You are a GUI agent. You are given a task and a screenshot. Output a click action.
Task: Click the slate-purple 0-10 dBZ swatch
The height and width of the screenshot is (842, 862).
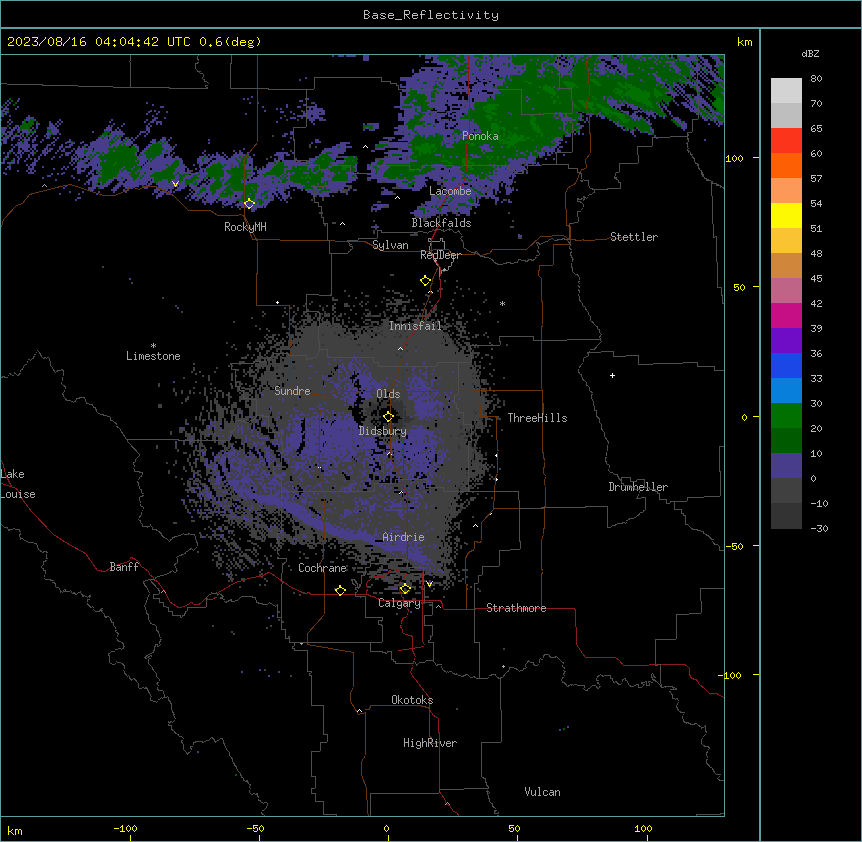click(786, 466)
